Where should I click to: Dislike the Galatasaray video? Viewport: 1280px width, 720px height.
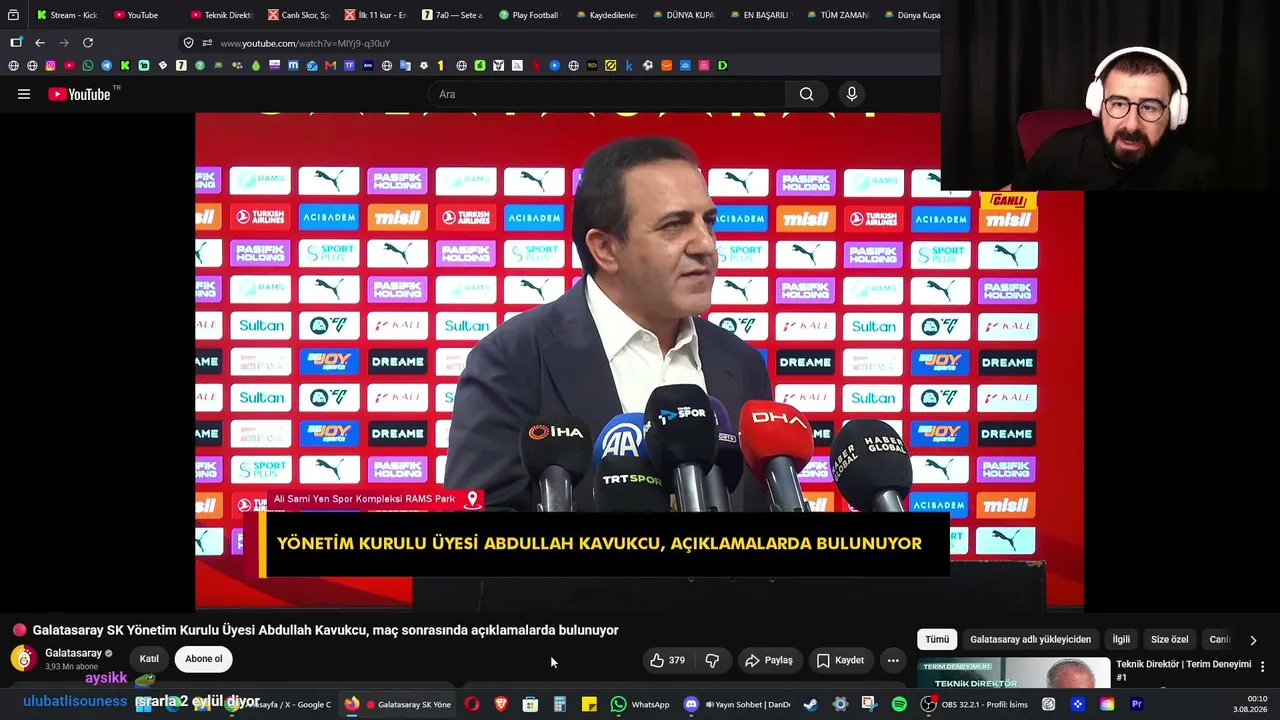[x=712, y=660]
